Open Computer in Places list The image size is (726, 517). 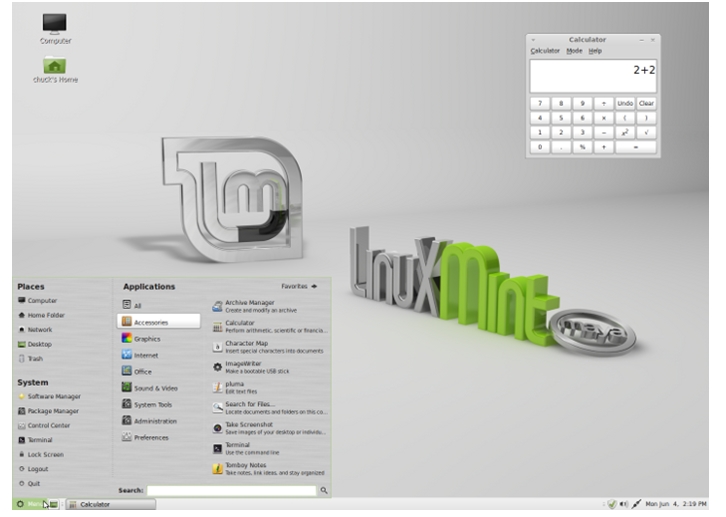(38, 300)
